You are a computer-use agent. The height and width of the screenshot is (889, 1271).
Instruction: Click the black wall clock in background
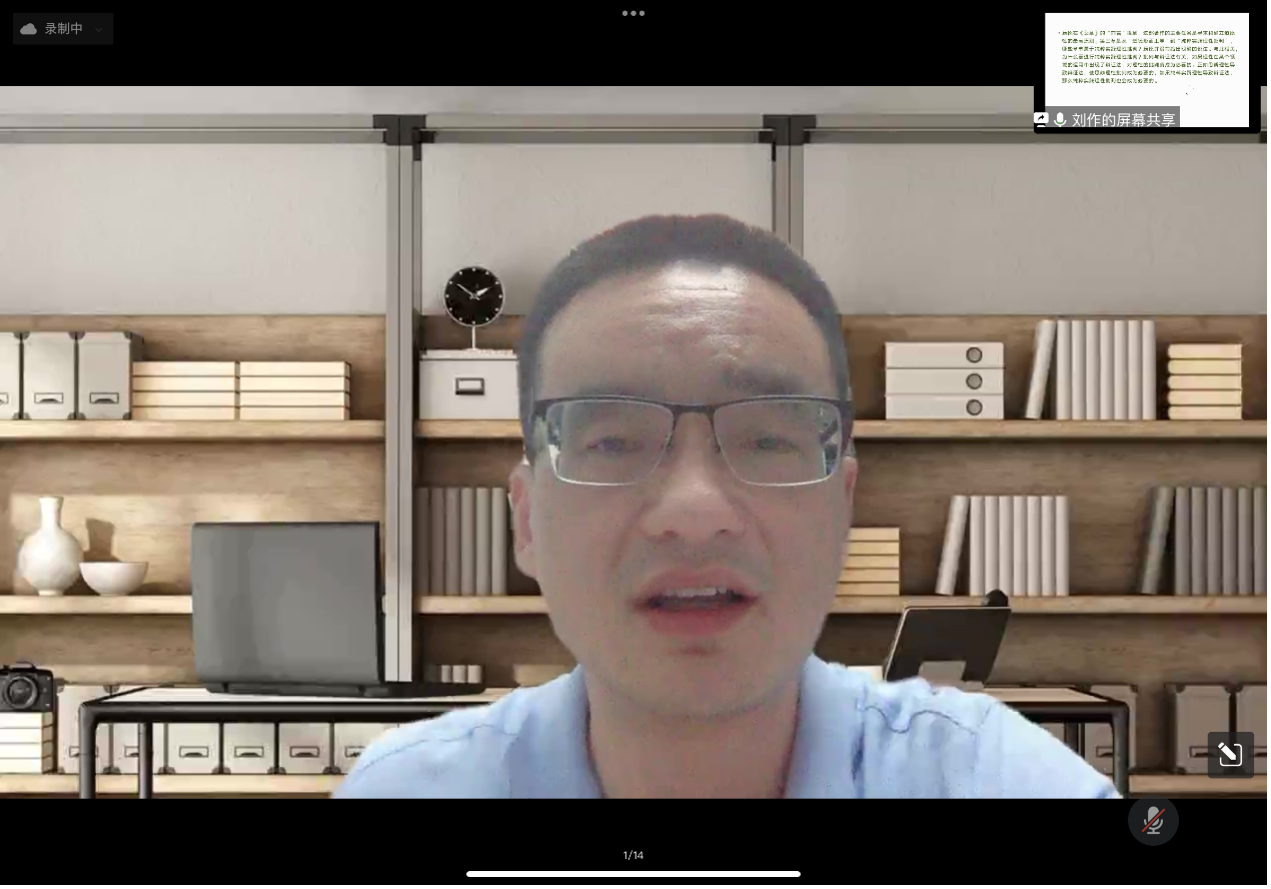click(474, 295)
